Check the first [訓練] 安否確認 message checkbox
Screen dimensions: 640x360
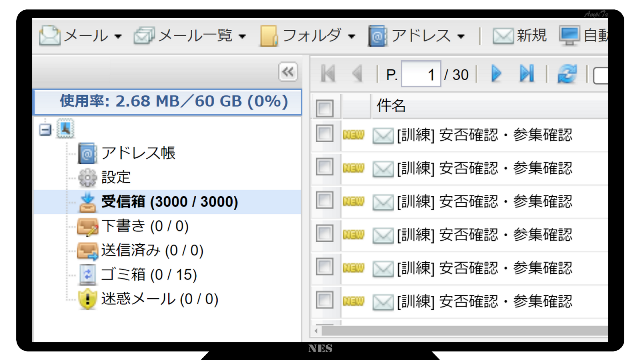(324, 133)
